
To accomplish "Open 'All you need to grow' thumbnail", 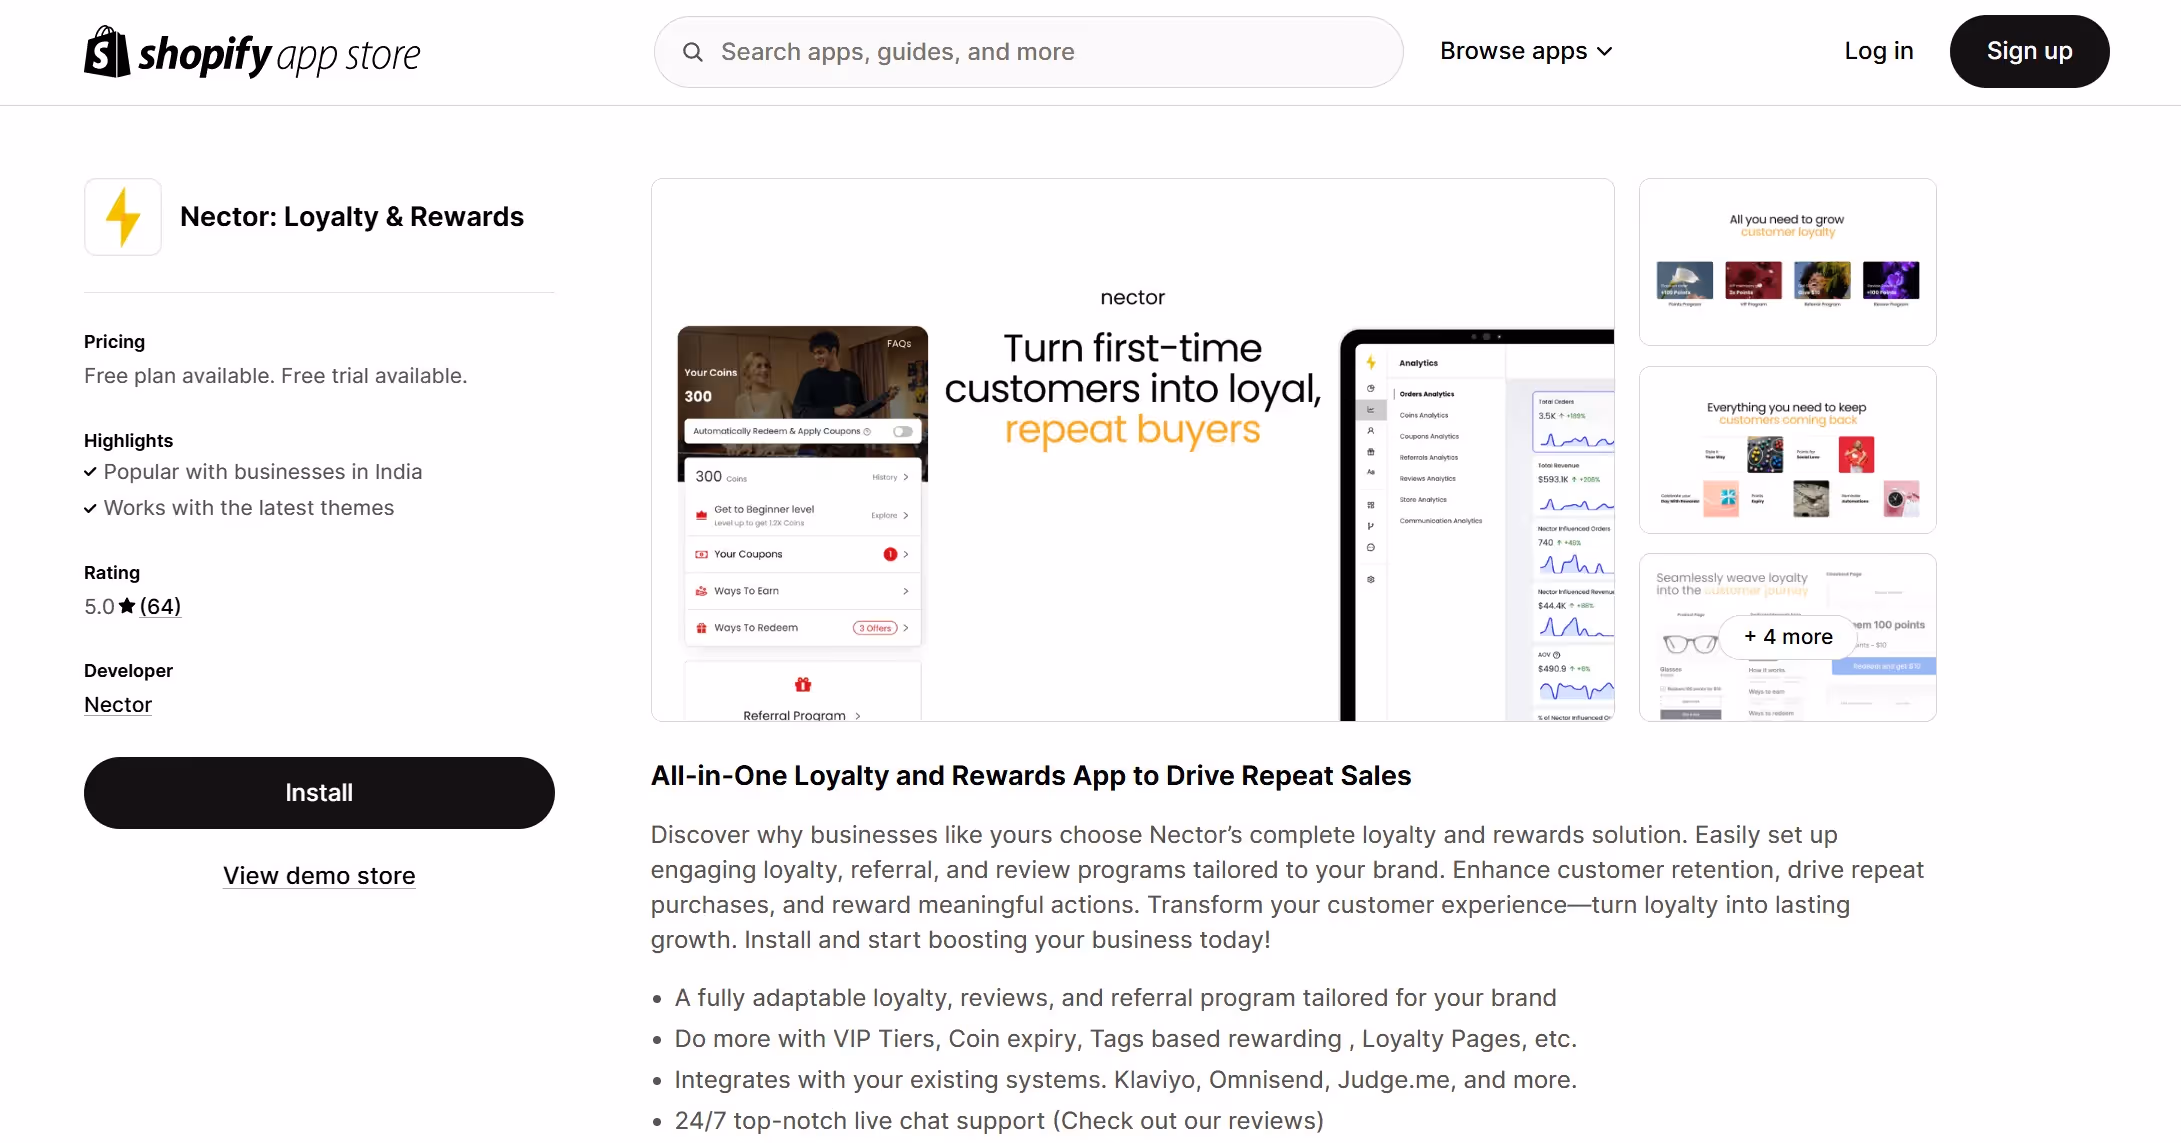I will pos(1788,262).
